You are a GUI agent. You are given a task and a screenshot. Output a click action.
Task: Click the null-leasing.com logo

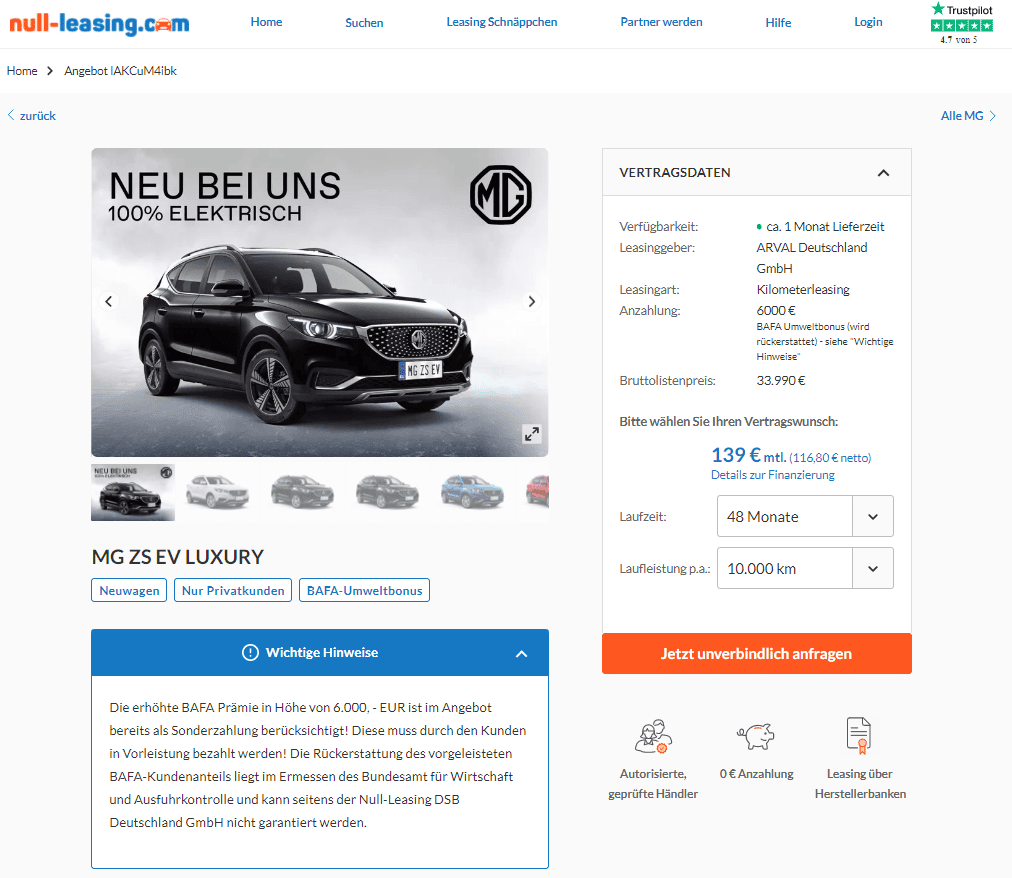(99, 24)
